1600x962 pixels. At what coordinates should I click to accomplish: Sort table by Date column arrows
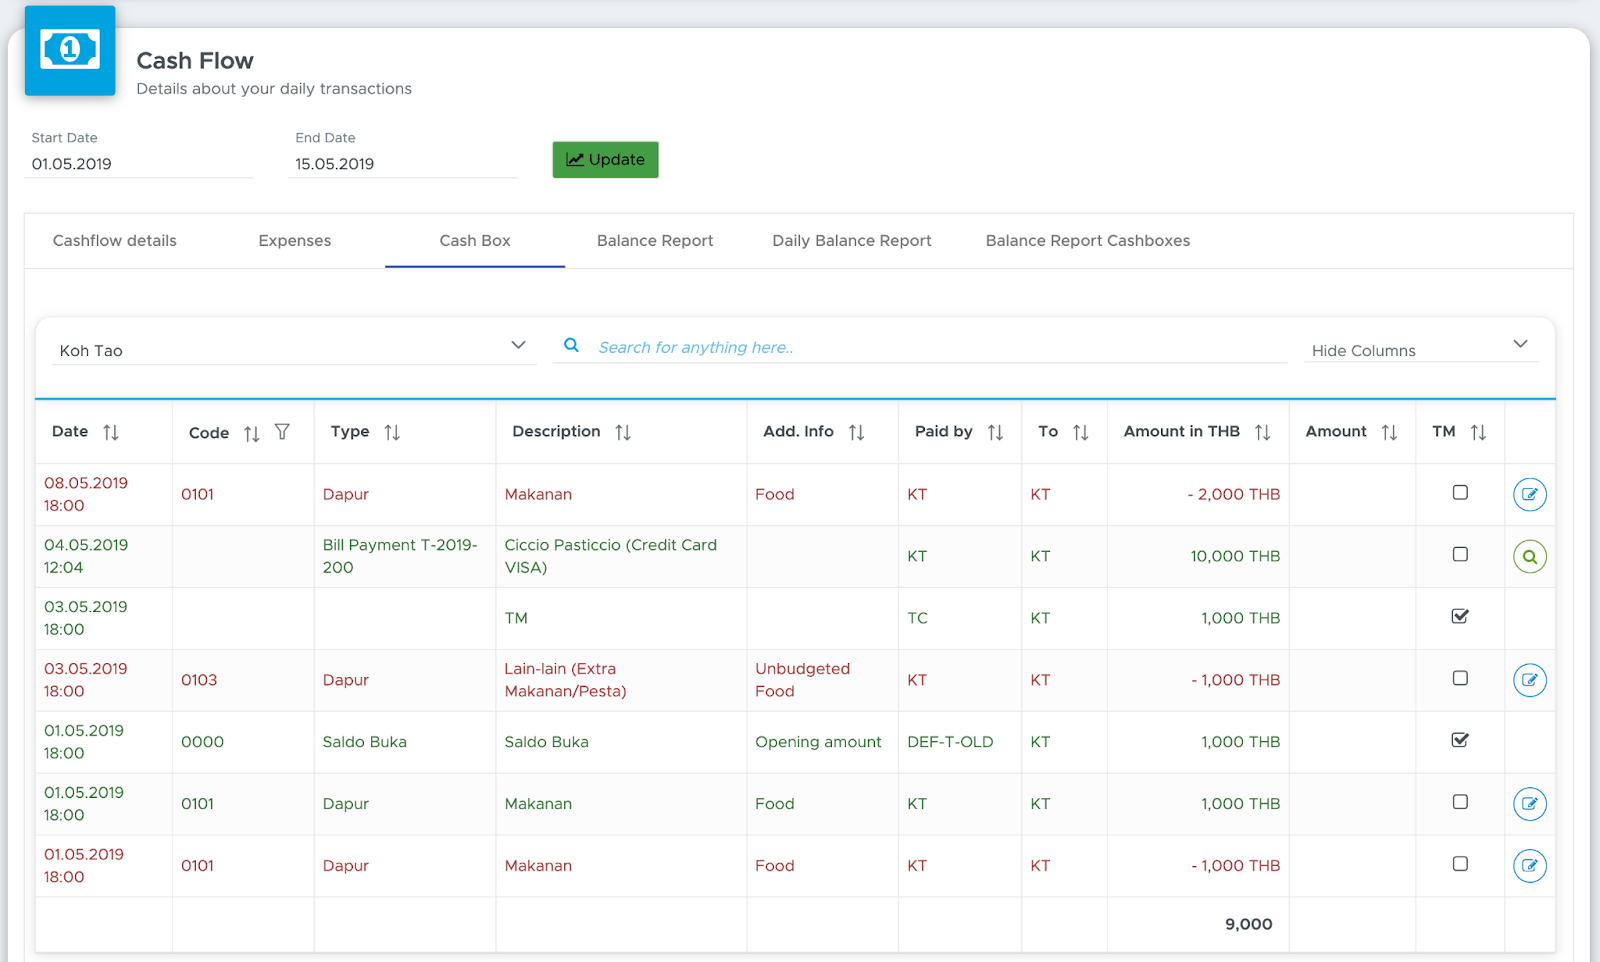(111, 432)
